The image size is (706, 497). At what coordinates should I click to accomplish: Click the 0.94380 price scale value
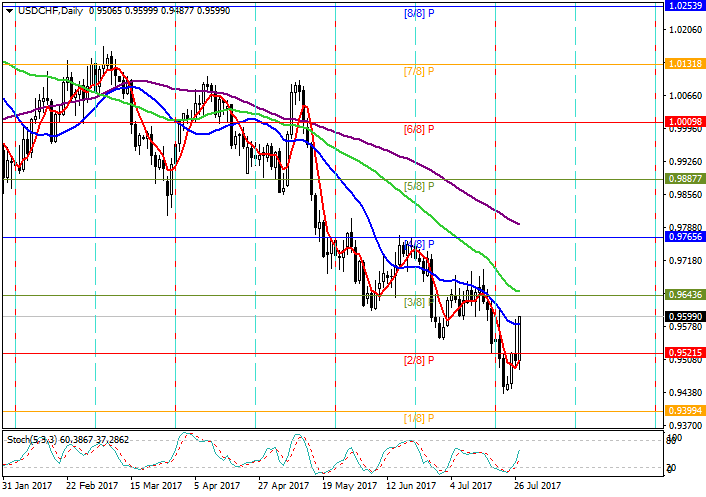(685, 393)
